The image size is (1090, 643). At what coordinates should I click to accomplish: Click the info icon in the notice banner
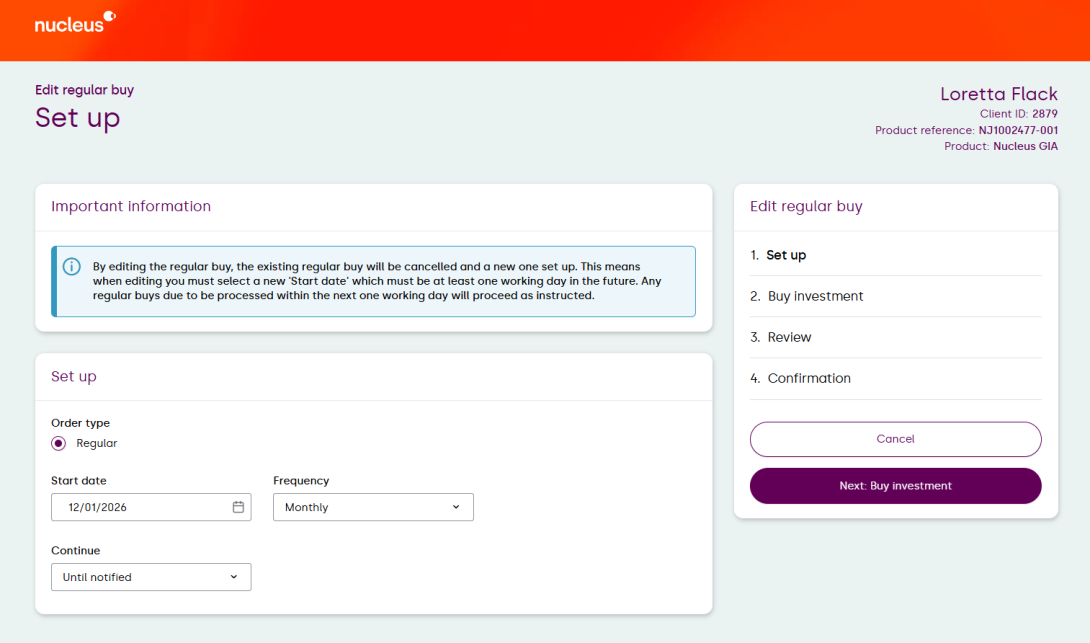(72, 267)
